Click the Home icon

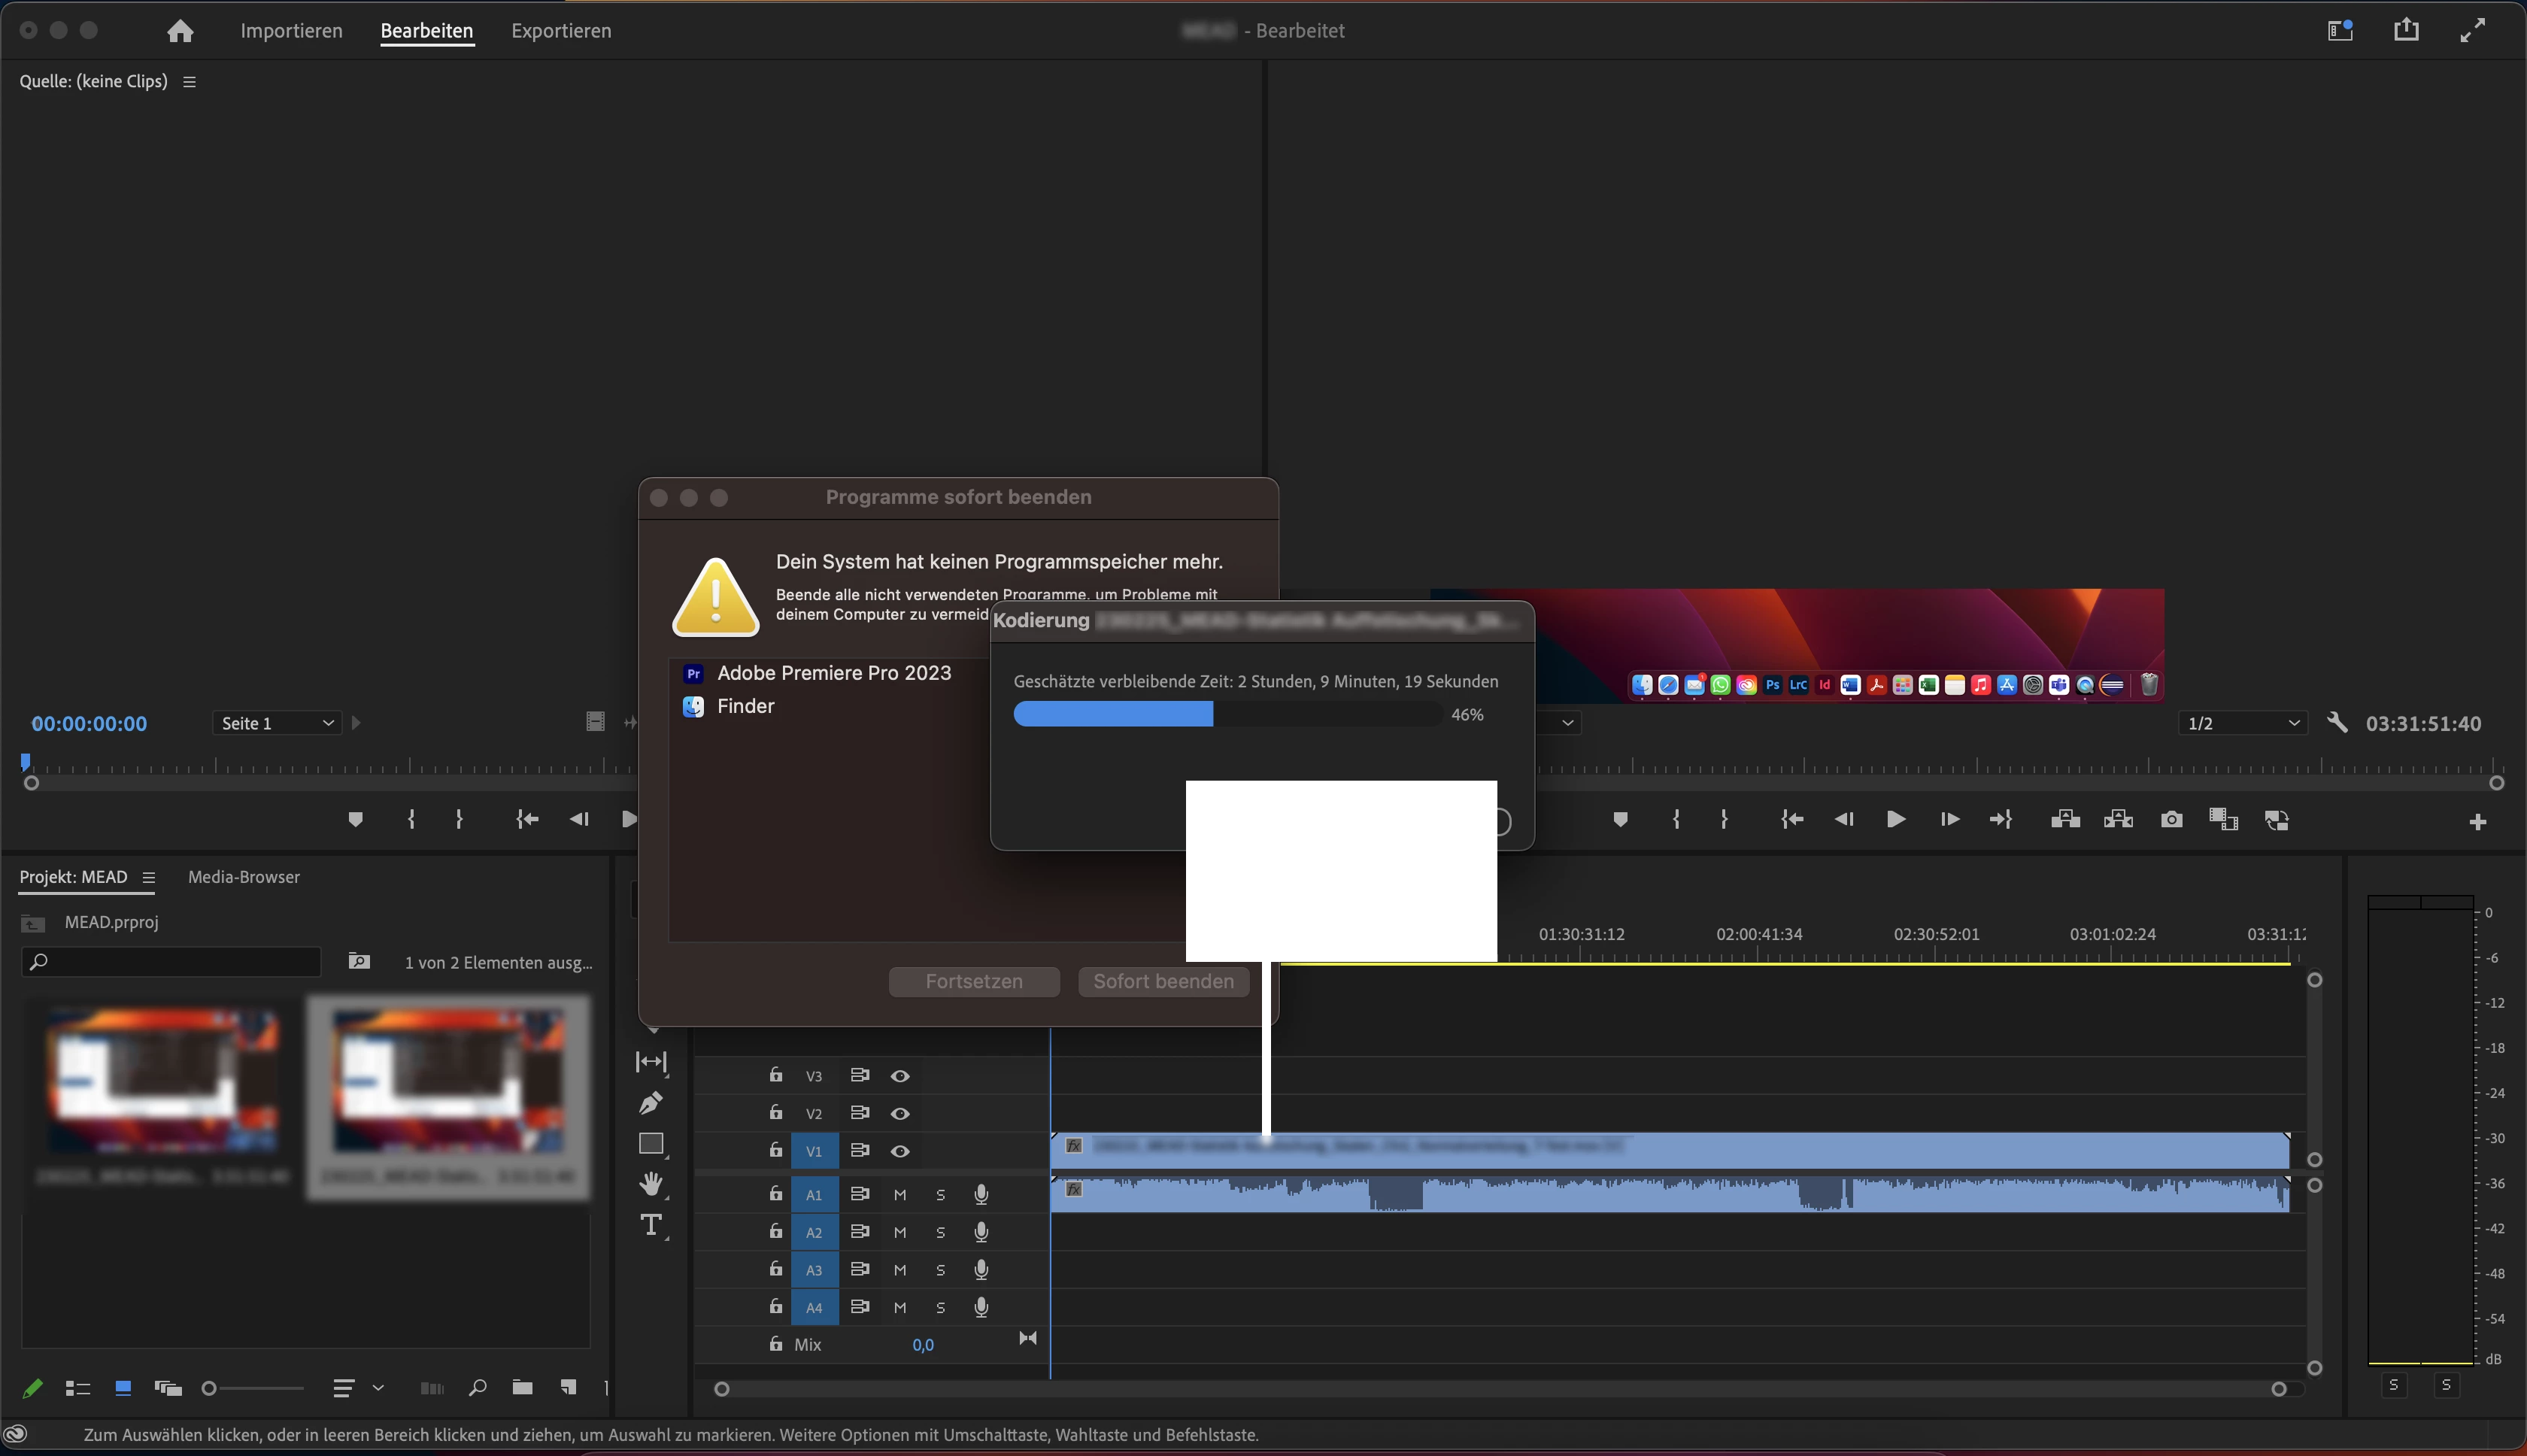[180, 31]
